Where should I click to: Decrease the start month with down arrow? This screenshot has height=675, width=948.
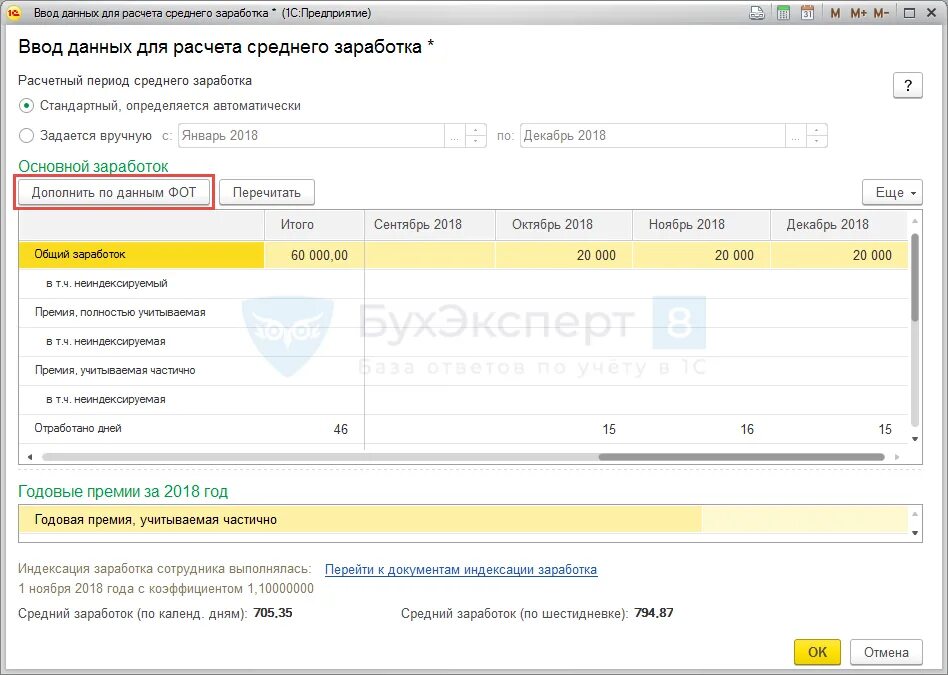click(476, 142)
